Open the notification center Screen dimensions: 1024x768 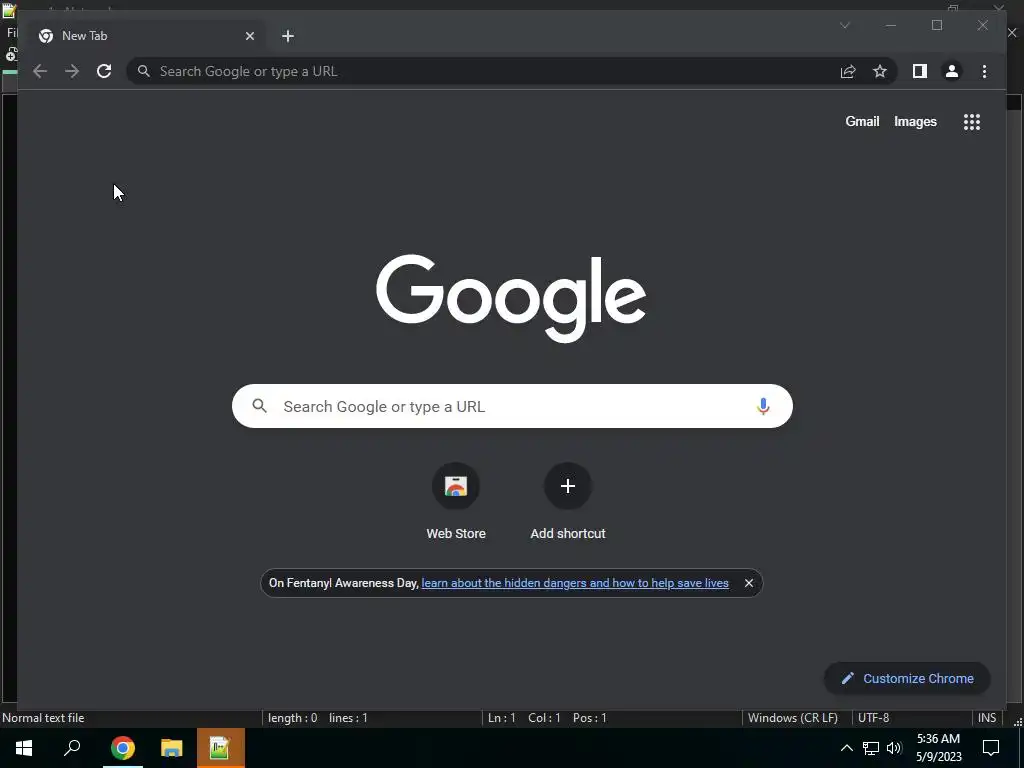pos(991,748)
